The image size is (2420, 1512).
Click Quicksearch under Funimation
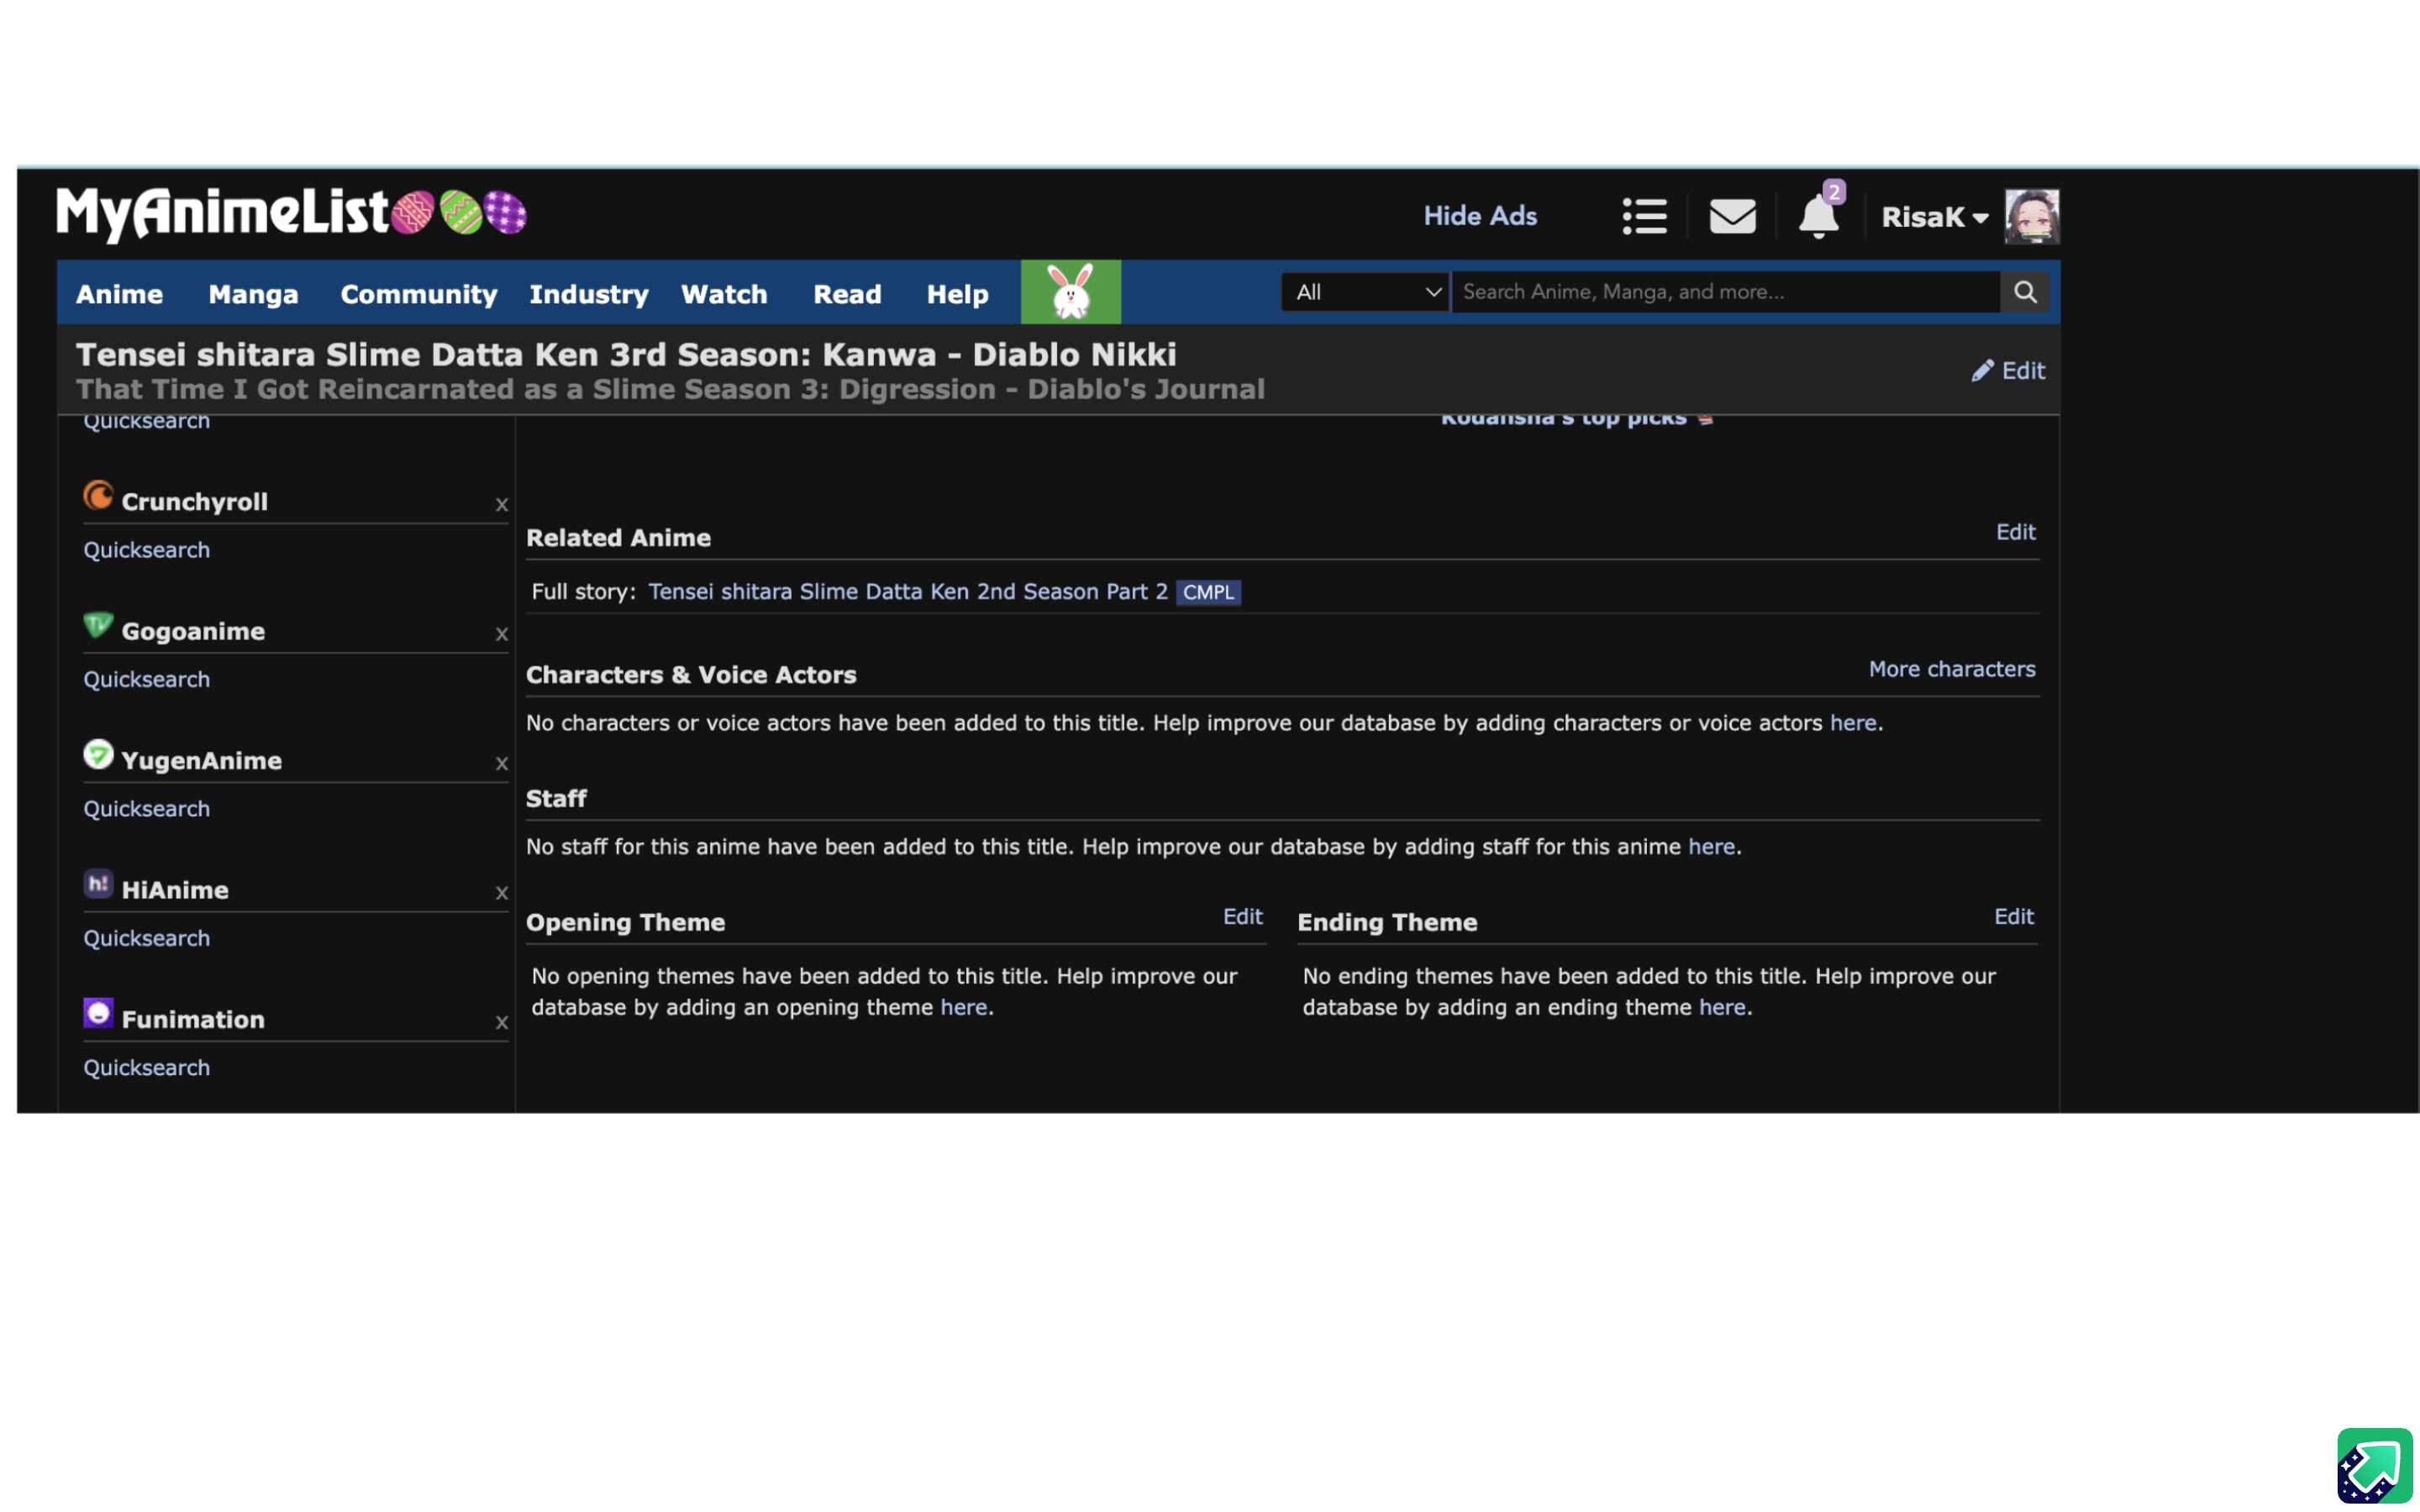pyautogui.click(x=146, y=1068)
